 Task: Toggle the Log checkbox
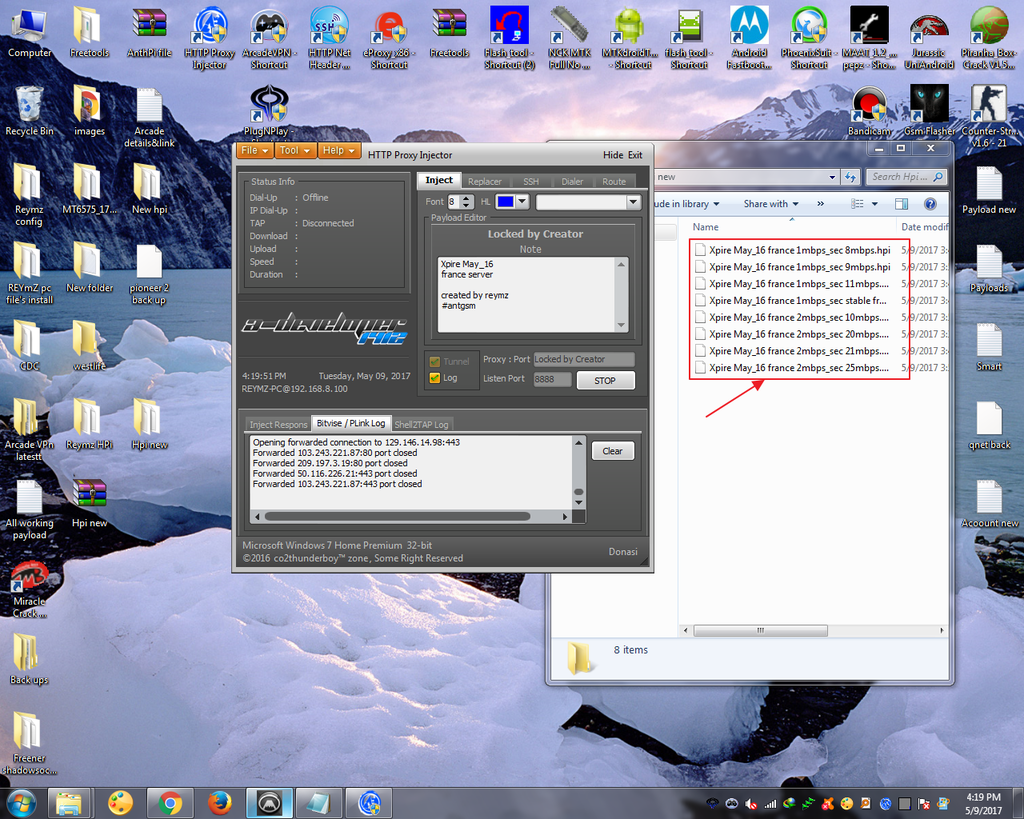coord(434,378)
